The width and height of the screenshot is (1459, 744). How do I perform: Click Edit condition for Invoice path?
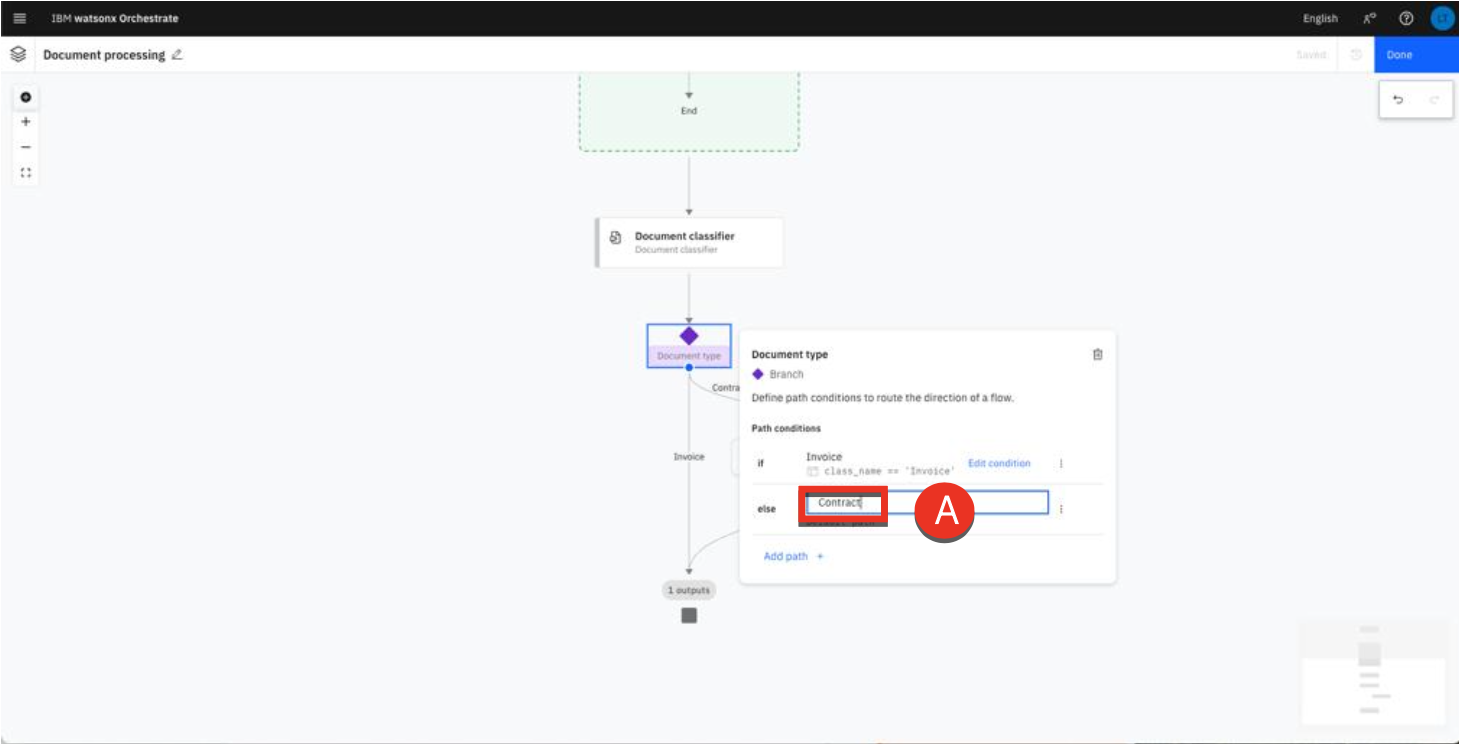pyautogui.click(x=998, y=463)
